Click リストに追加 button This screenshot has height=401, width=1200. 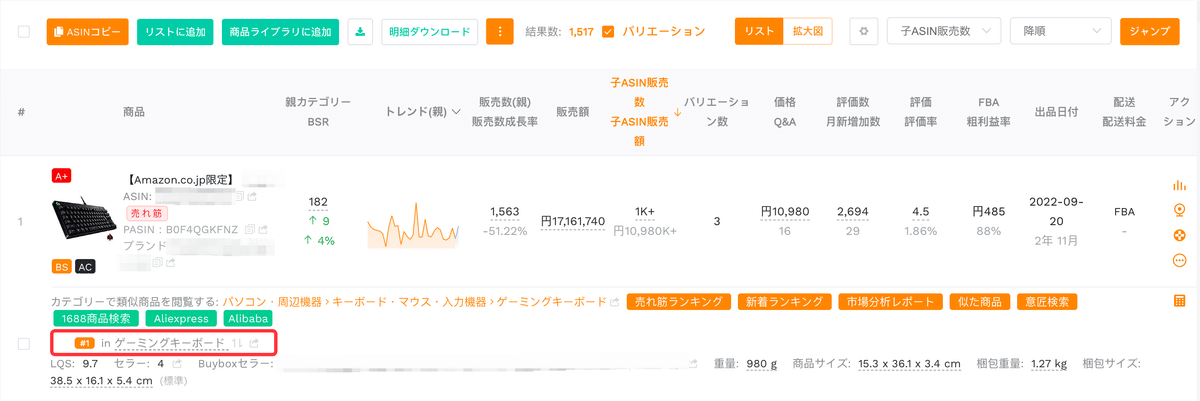(175, 32)
